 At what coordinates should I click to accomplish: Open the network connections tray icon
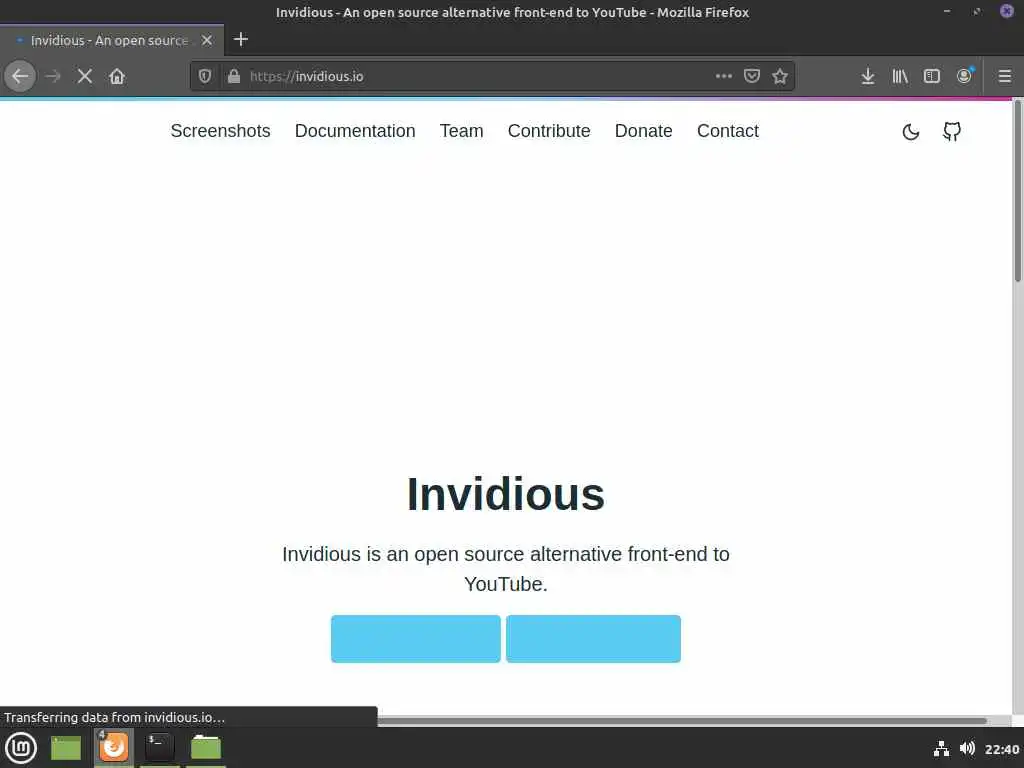tap(941, 748)
